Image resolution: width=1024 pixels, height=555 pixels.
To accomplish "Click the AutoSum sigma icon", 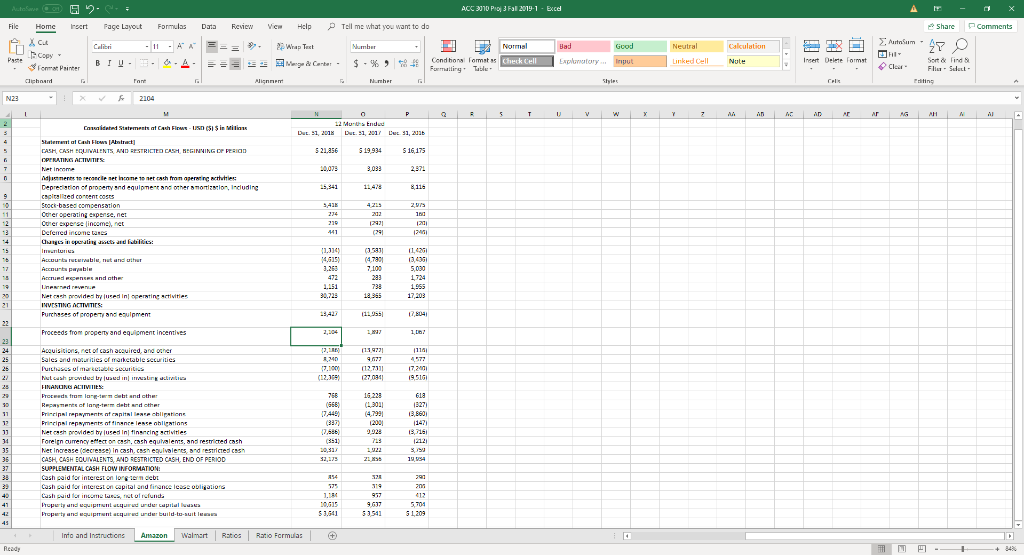I will coord(883,42).
